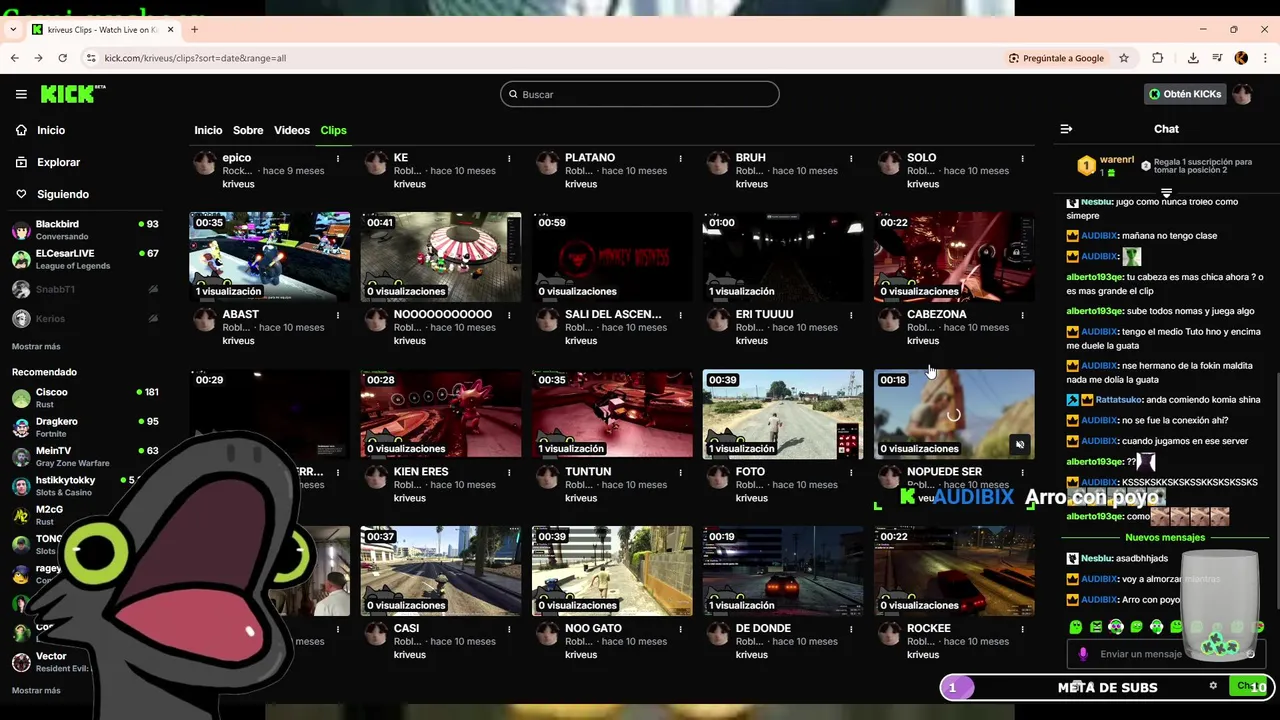
Task: Click the browser reload button
Action: click(62, 58)
